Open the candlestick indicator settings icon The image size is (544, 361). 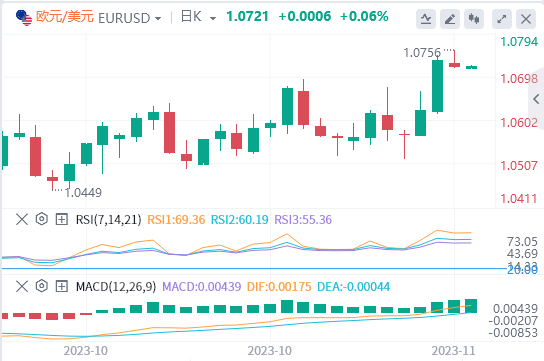coord(474,19)
